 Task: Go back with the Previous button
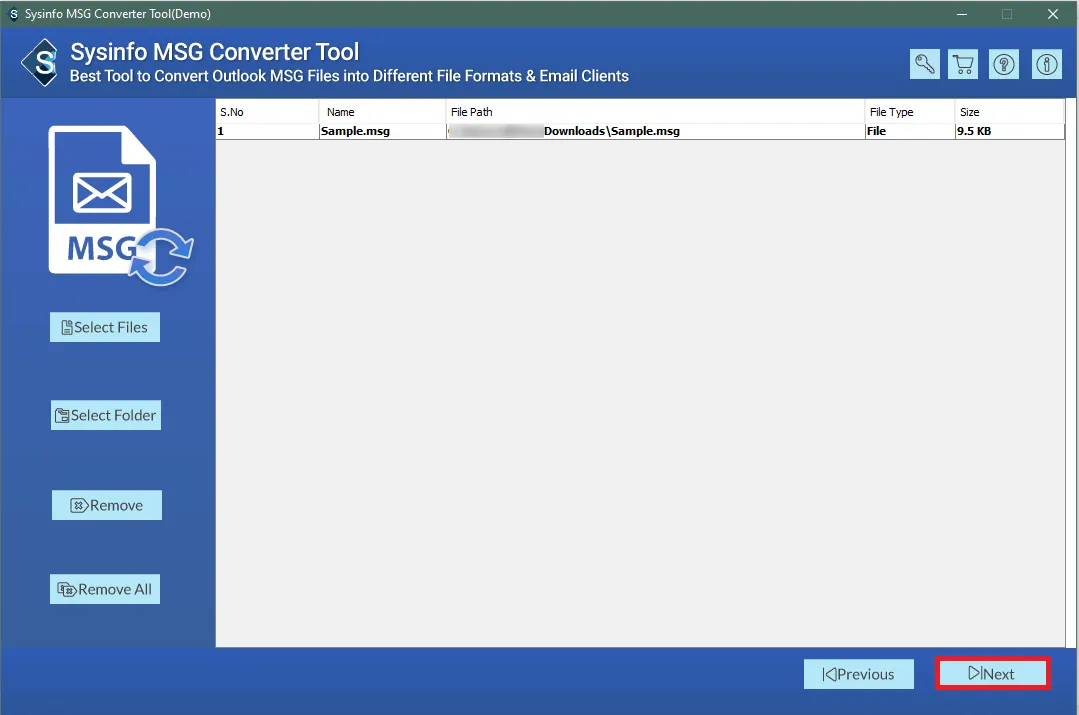(858, 674)
